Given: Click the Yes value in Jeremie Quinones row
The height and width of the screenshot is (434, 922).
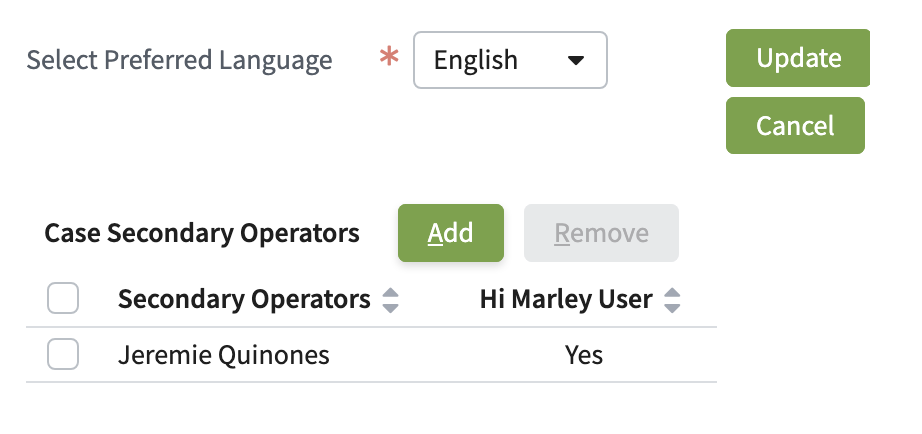Looking at the screenshot, I should point(584,355).
